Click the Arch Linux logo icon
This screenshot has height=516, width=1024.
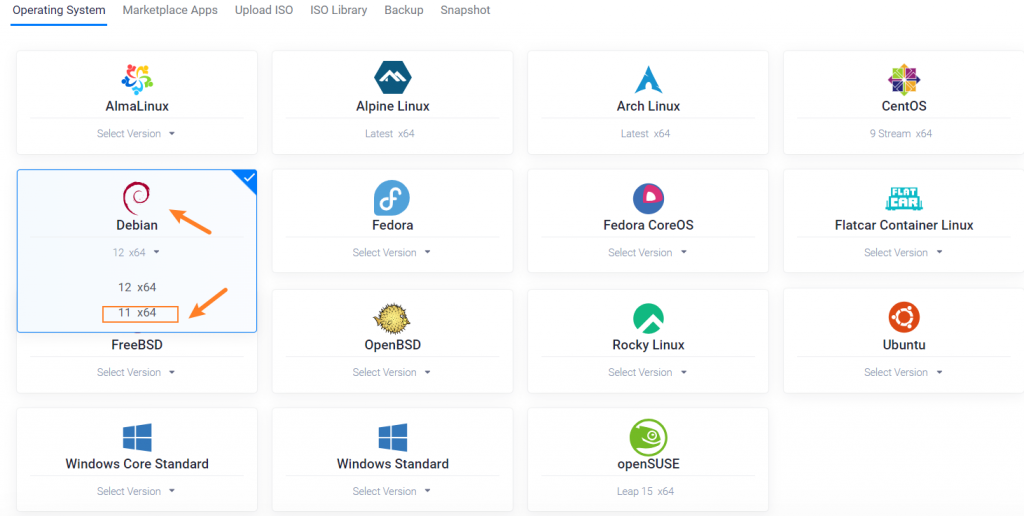(x=648, y=79)
